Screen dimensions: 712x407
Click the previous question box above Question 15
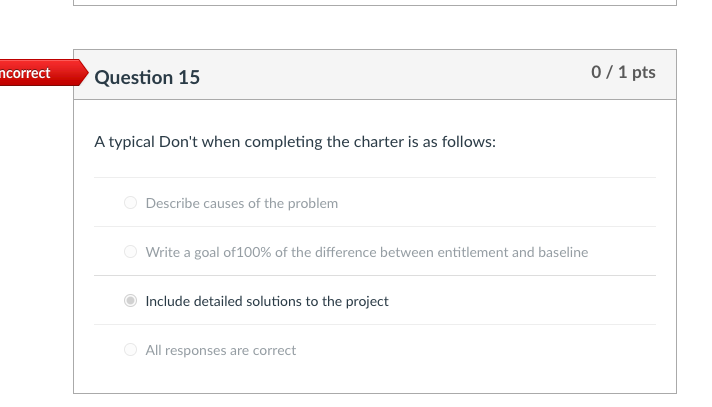(x=375, y=3)
